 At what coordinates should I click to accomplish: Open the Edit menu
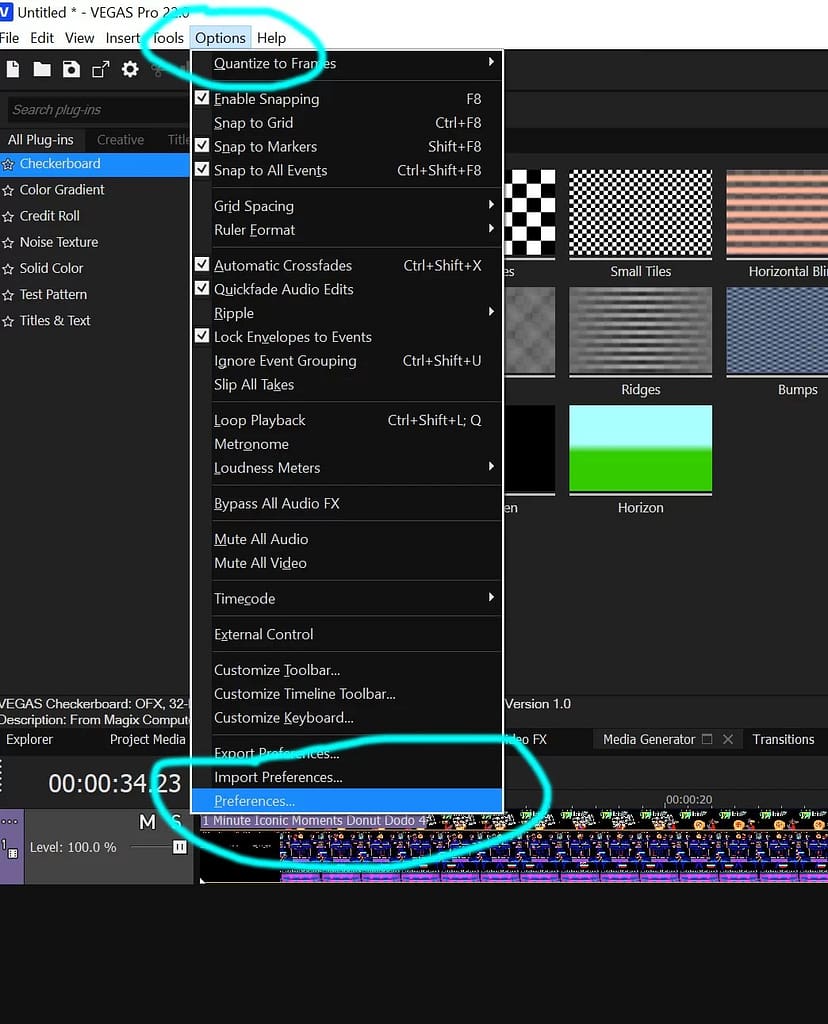pyautogui.click(x=42, y=38)
